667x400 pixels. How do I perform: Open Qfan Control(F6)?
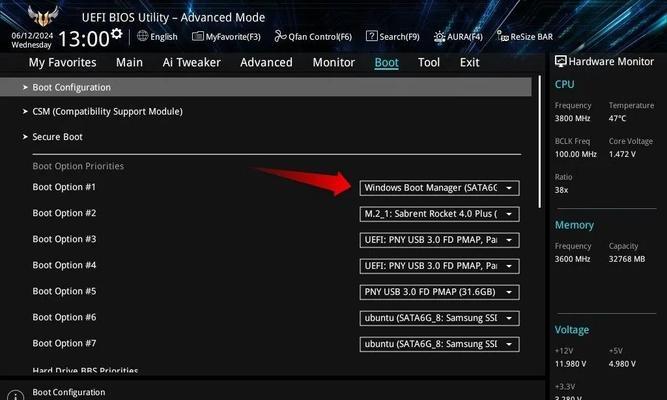[313, 37]
